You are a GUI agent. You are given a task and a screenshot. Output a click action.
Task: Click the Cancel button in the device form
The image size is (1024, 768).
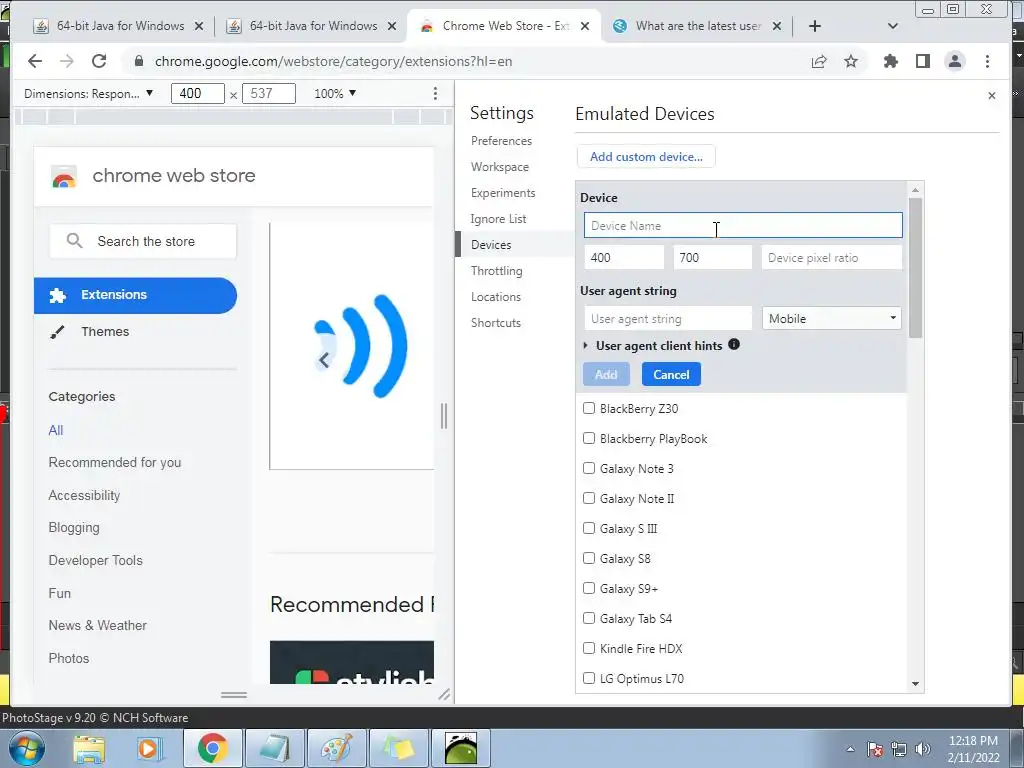(671, 375)
